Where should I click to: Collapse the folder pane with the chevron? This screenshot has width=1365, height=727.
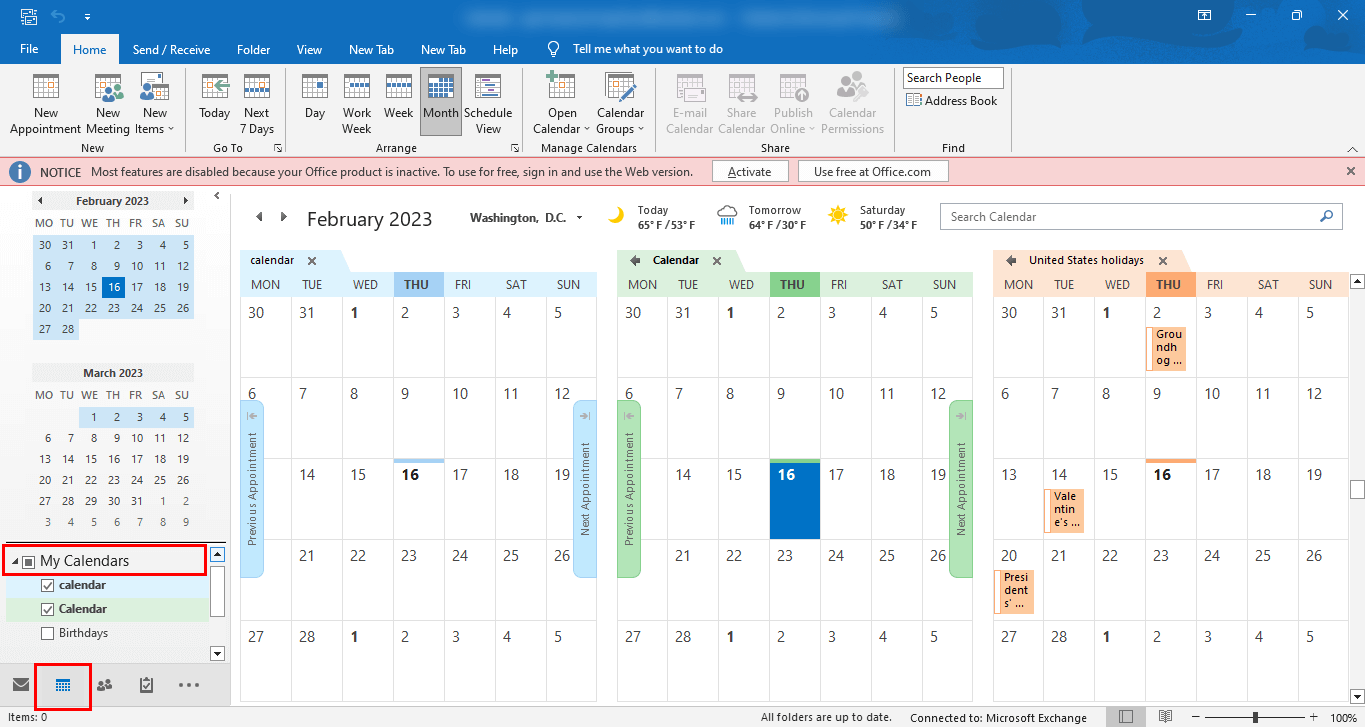tap(219, 197)
